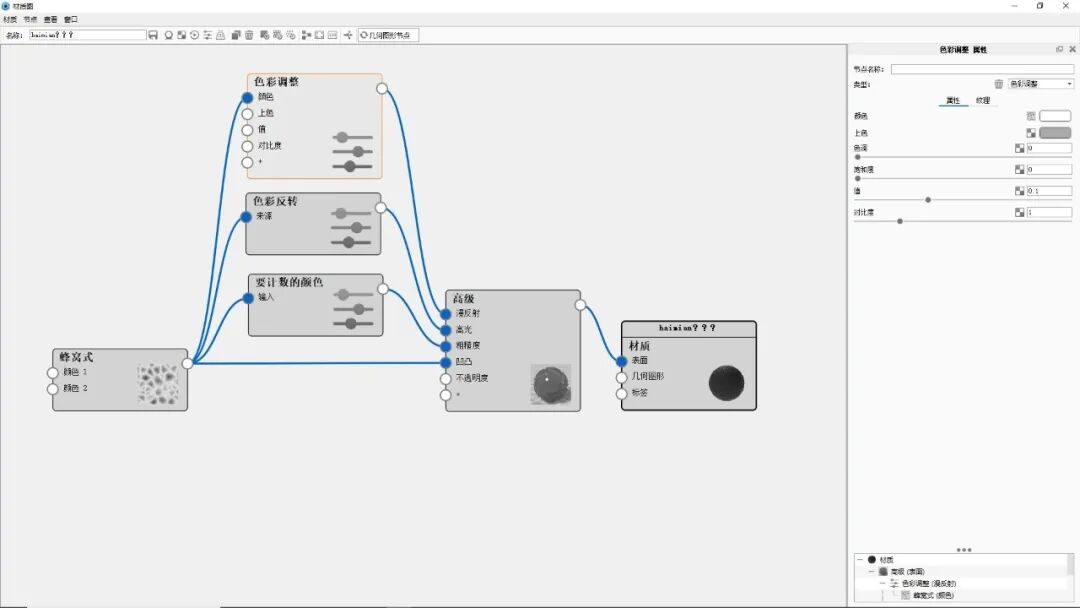Click the checker texture icon next to 上色

[x=1031, y=133]
